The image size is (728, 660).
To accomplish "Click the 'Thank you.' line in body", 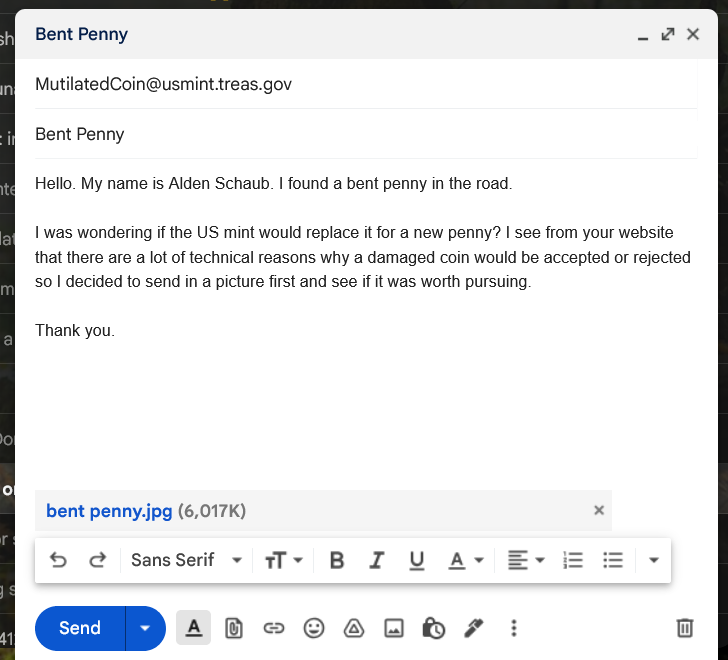I will (75, 330).
